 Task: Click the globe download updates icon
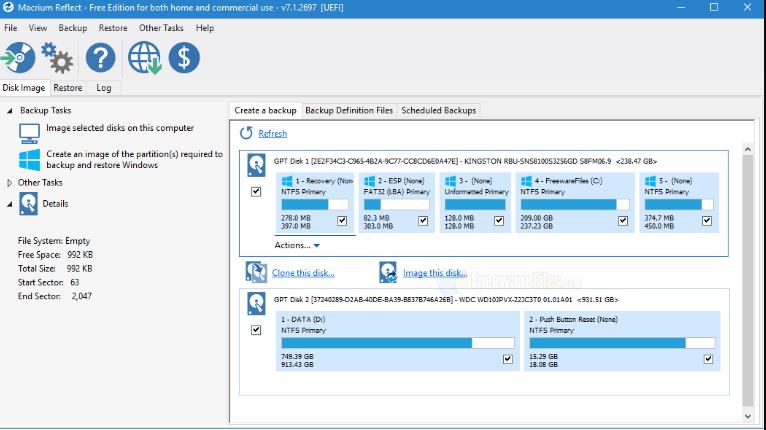pyautogui.click(x=145, y=58)
